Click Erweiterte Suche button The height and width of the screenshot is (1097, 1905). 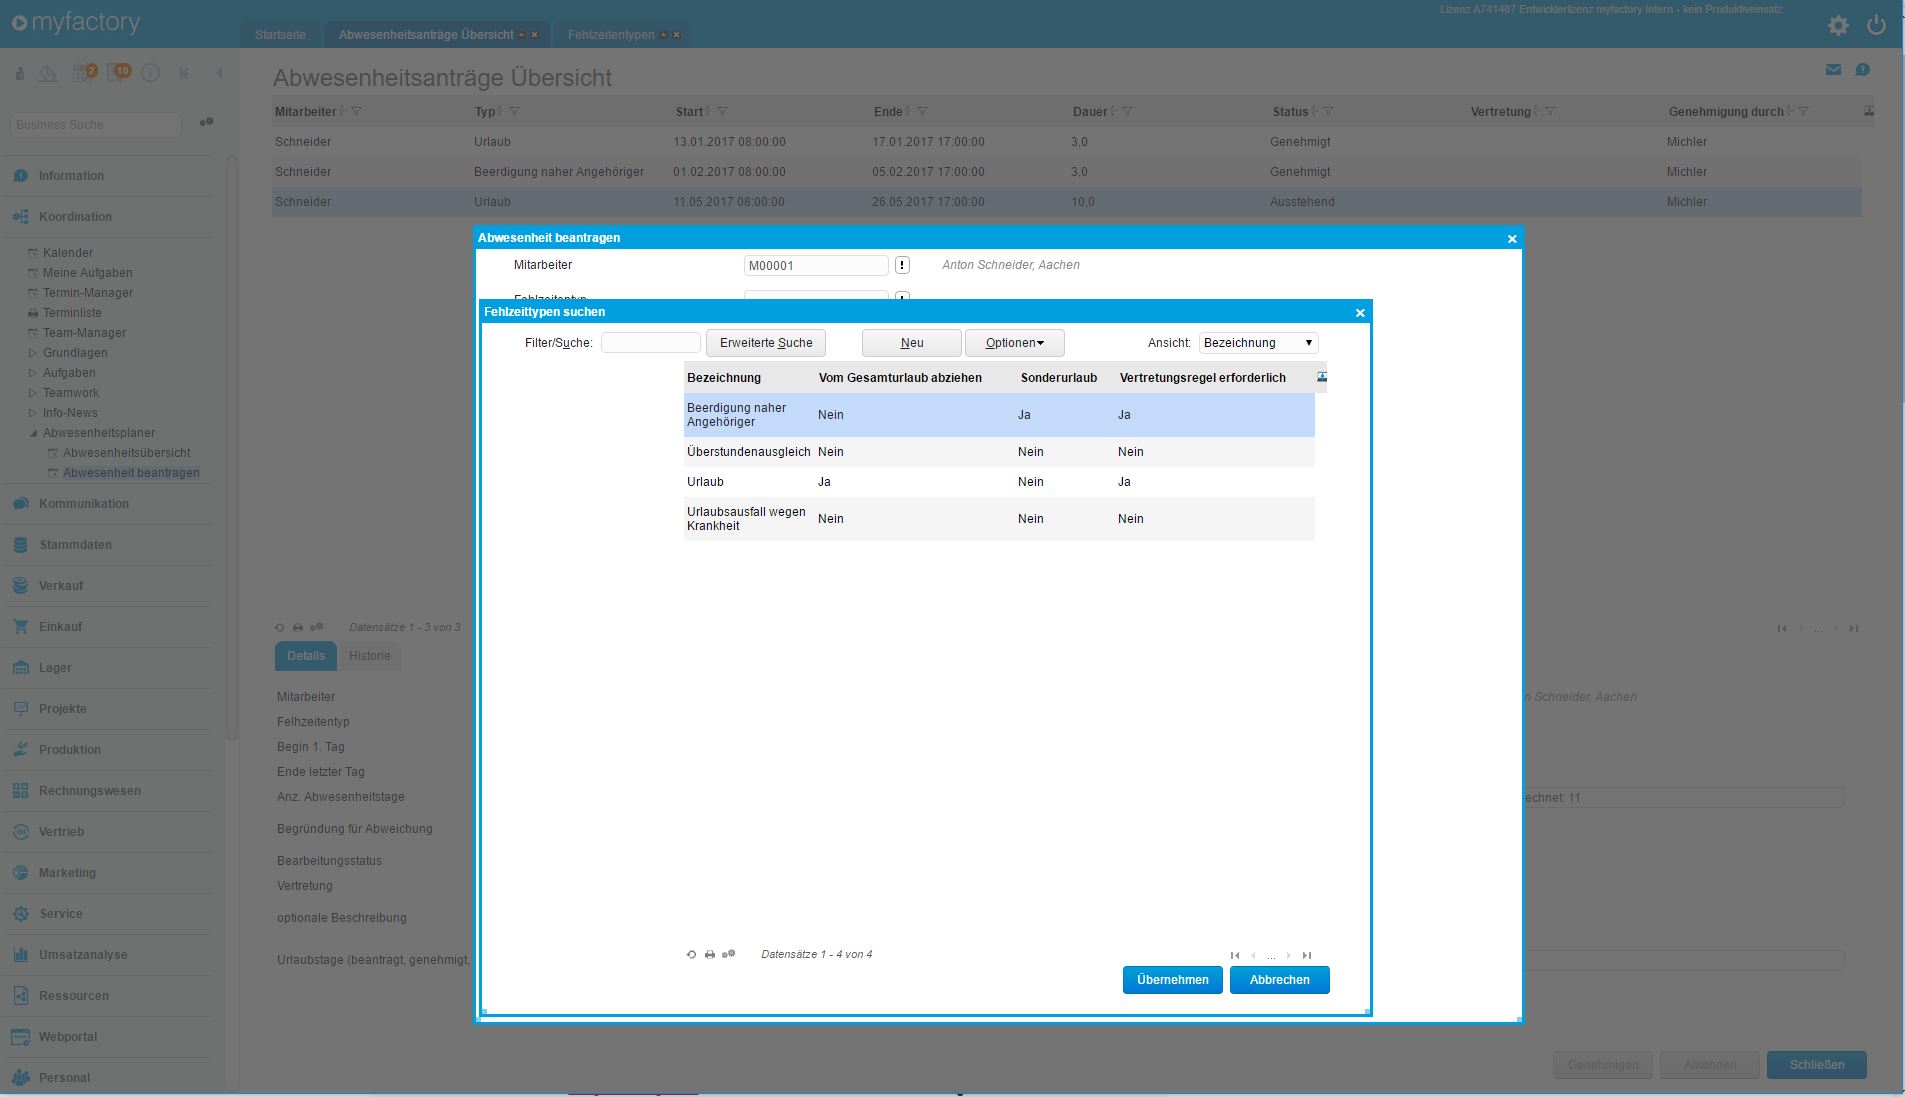[766, 343]
